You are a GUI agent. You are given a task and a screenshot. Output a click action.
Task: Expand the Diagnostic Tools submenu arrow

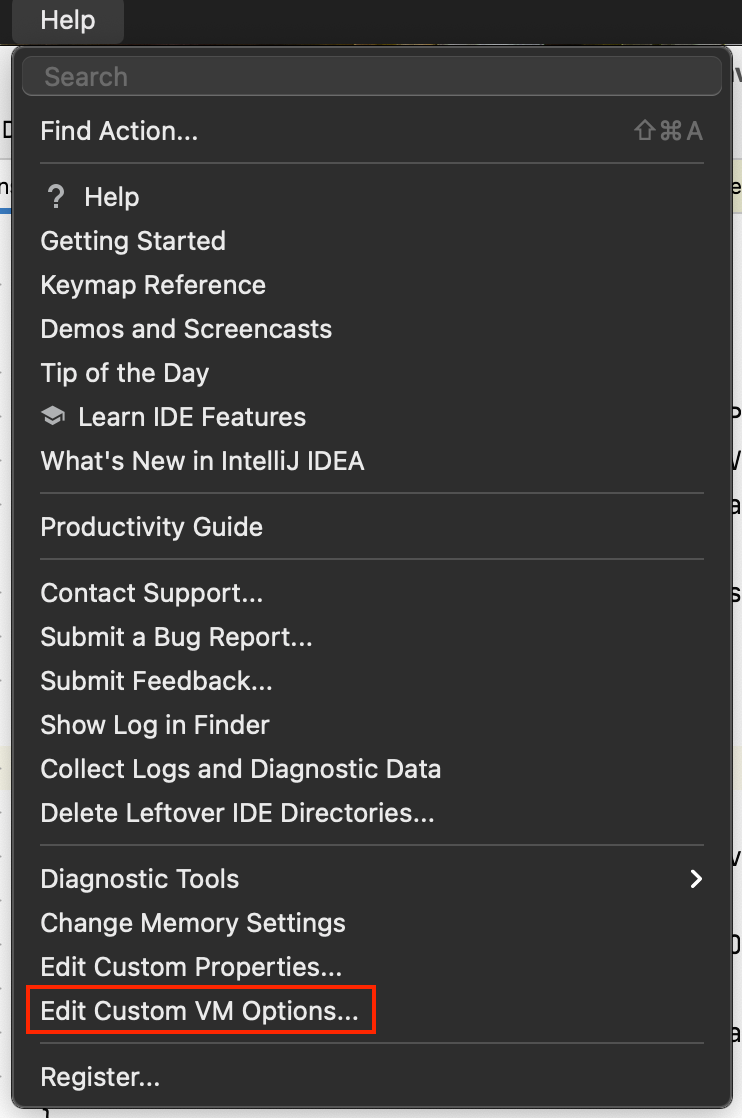[x=696, y=879]
